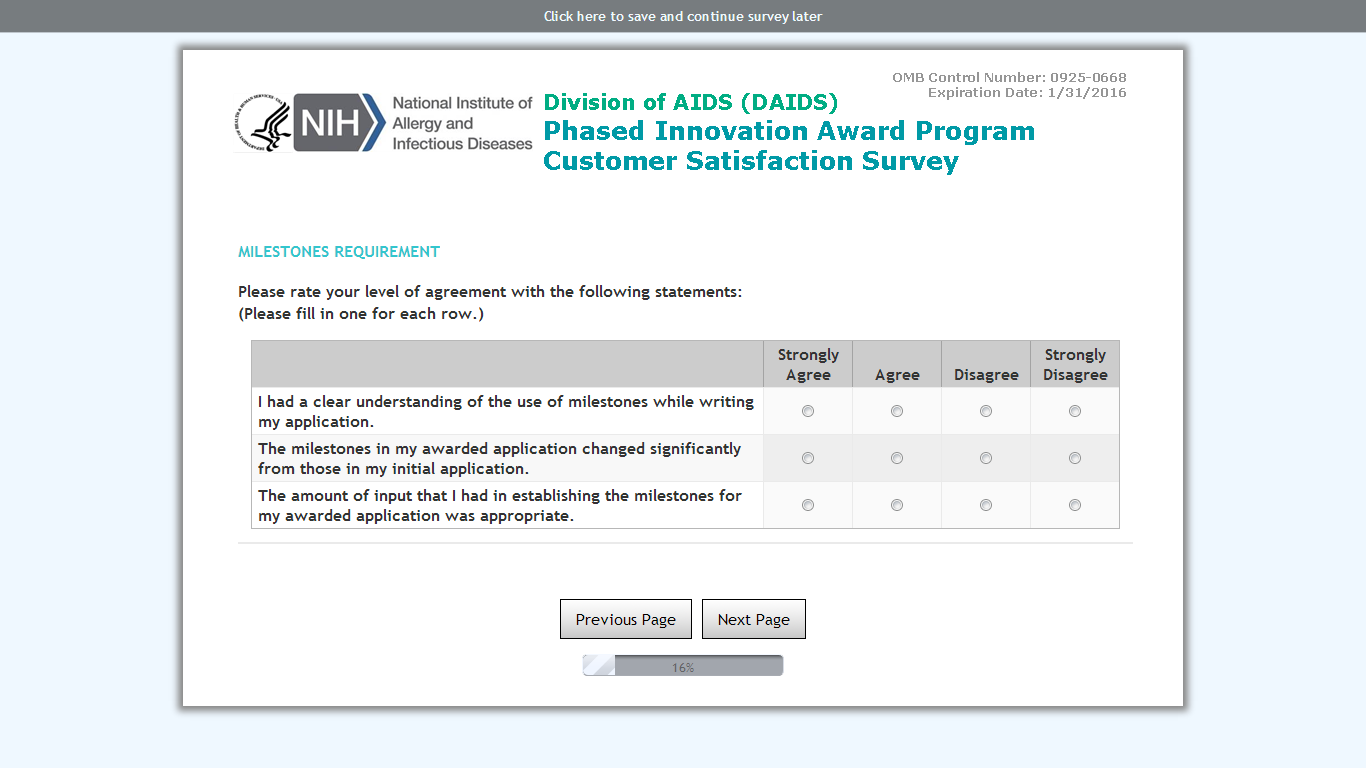Select Strongly Agree for milestones changed significantly
The width and height of the screenshot is (1366, 768).
pos(808,458)
